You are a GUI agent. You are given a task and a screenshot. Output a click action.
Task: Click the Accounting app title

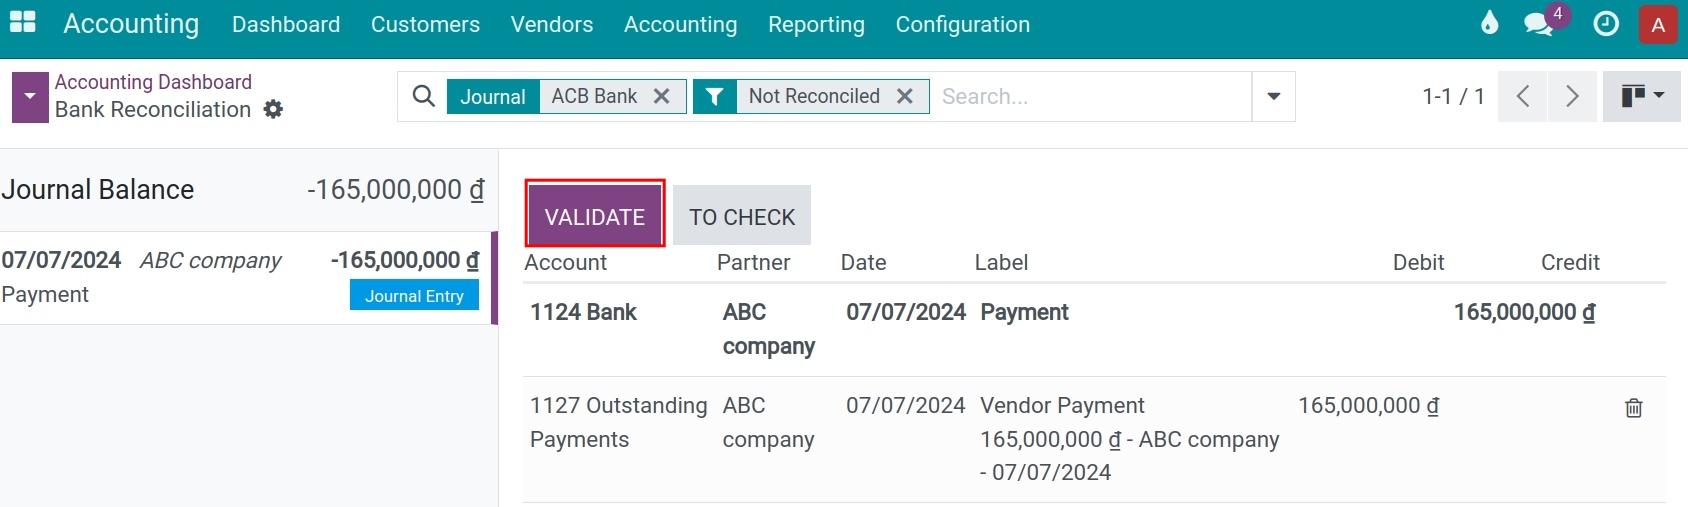[131, 24]
